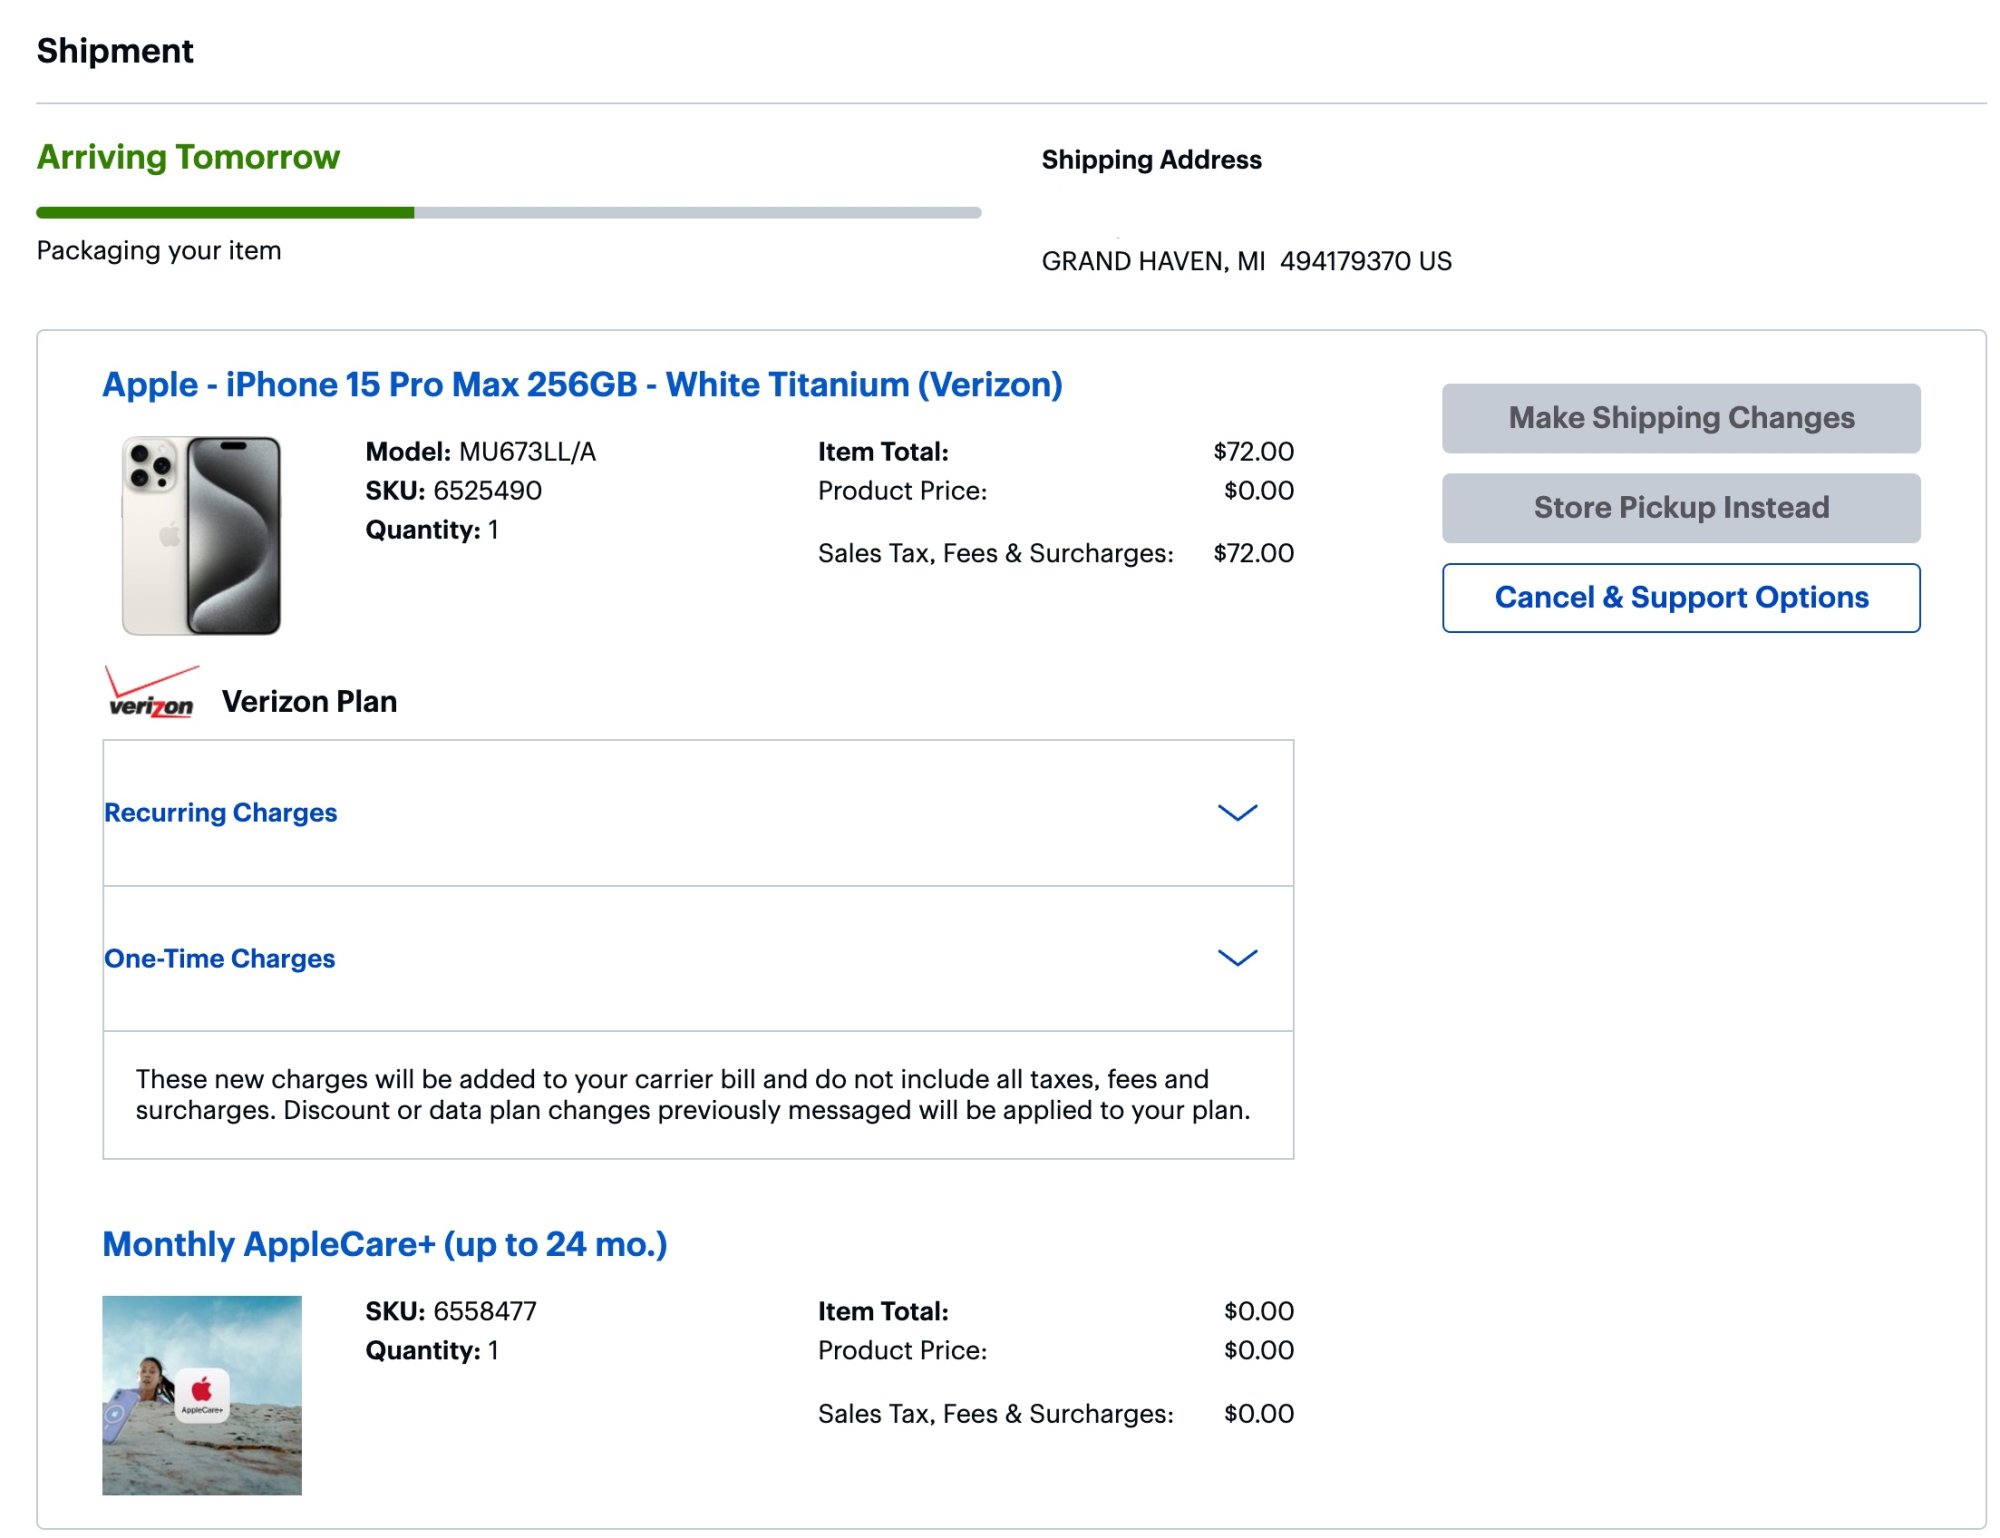Open Cancel & Support Options
The height and width of the screenshot is (1538, 2000).
[1680, 598]
